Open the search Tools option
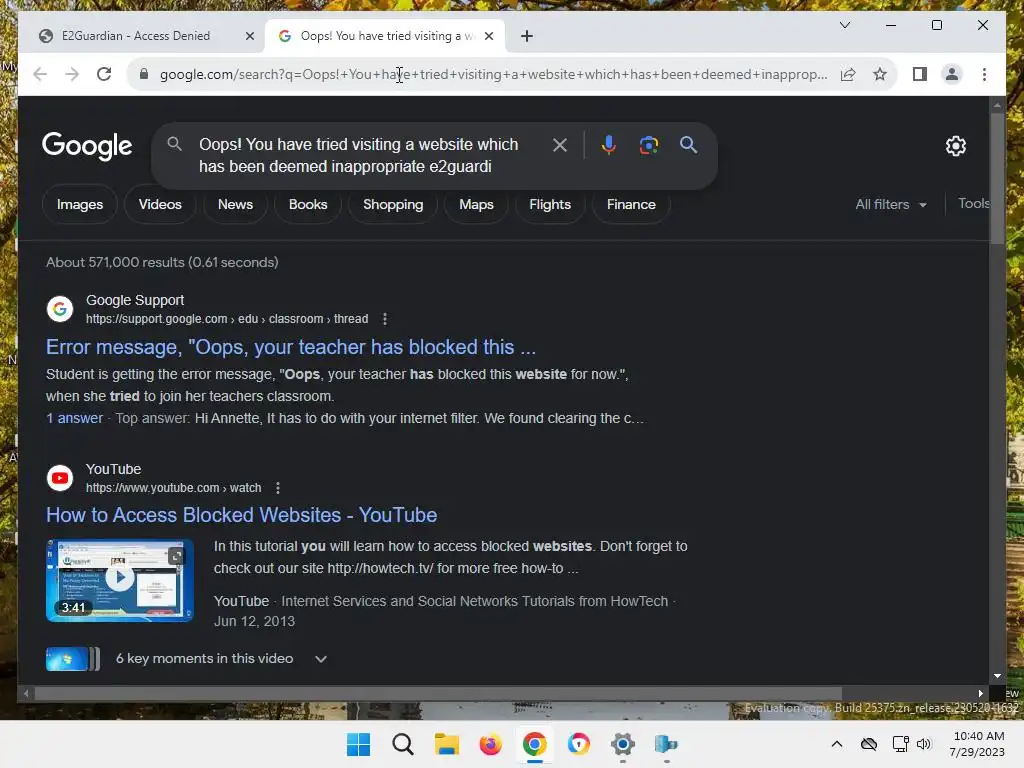1024x768 pixels. (x=974, y=204)
